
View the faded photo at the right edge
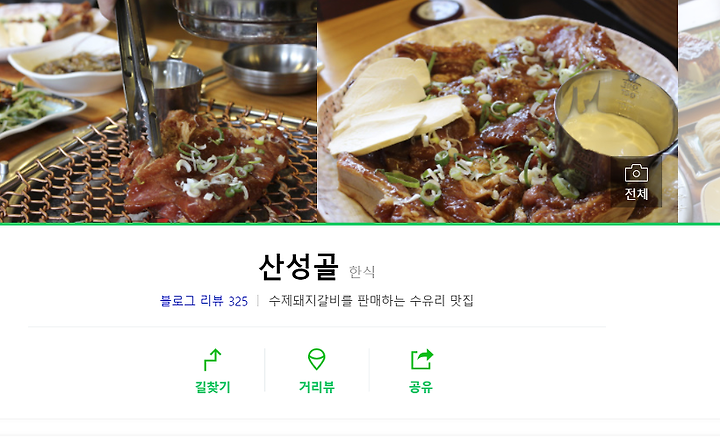[x=699, y=111]
